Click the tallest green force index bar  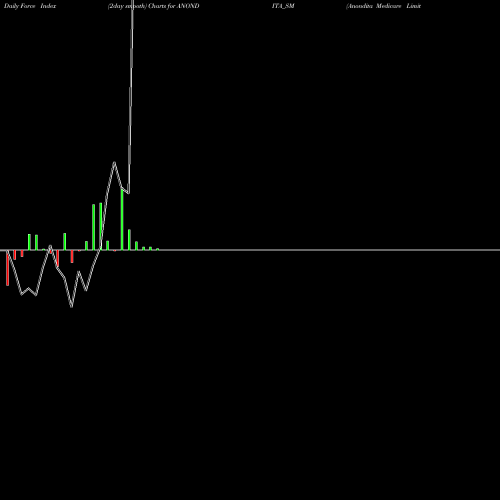point(122,220)
